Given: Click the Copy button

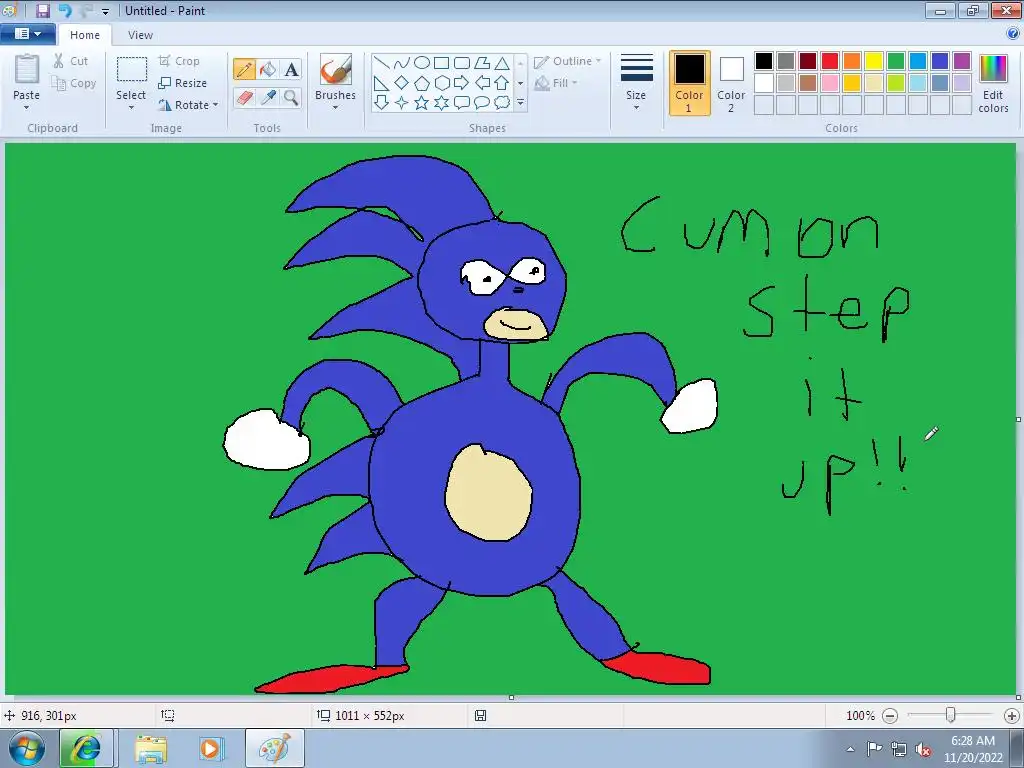Looking at the screenshot, I should (x=74, y=83).
